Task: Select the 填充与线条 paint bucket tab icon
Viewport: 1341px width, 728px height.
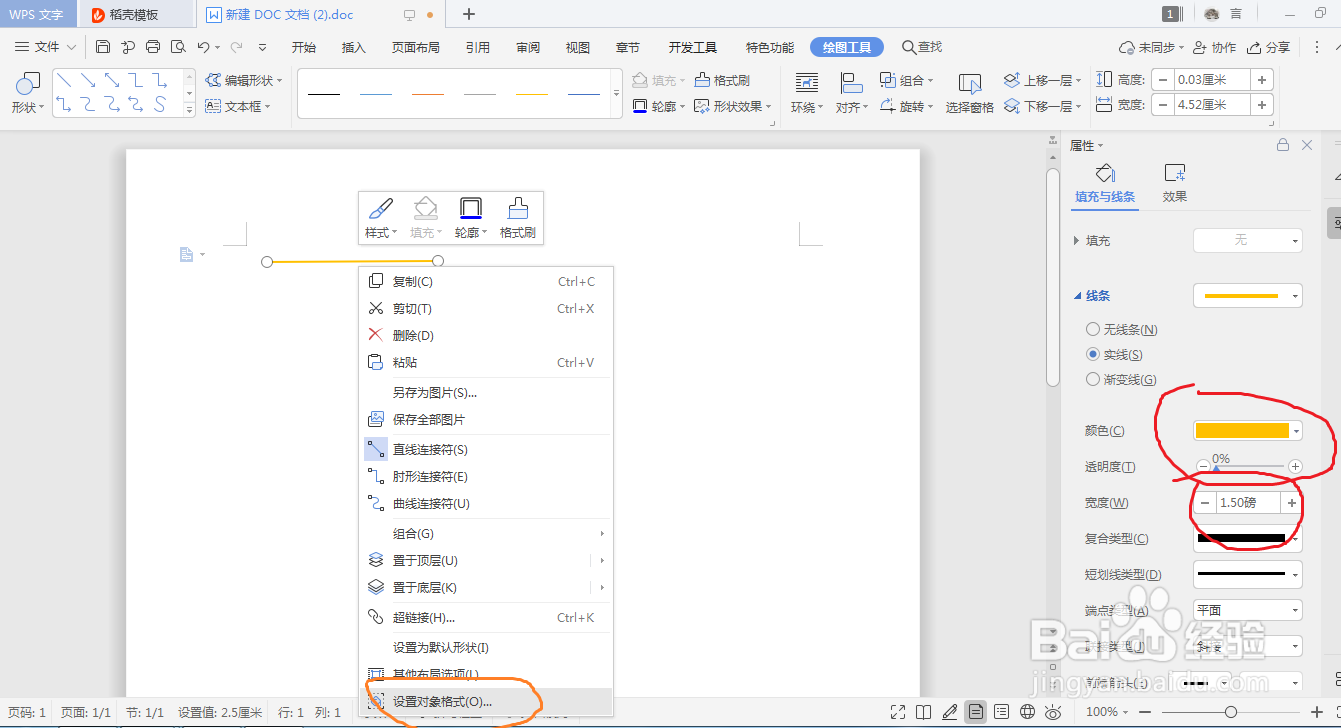Action: [1105, 173]
